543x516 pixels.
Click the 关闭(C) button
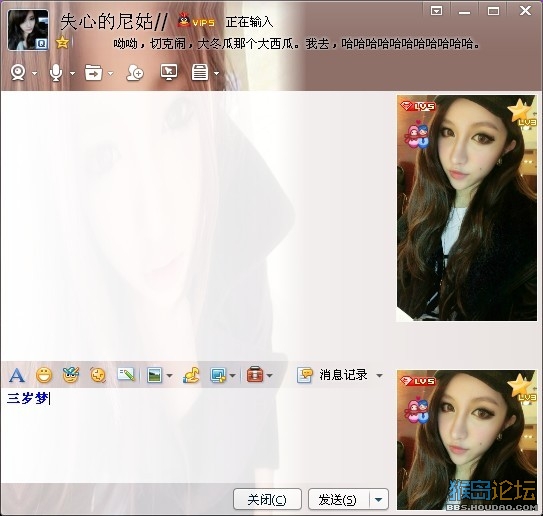point(267,499)
